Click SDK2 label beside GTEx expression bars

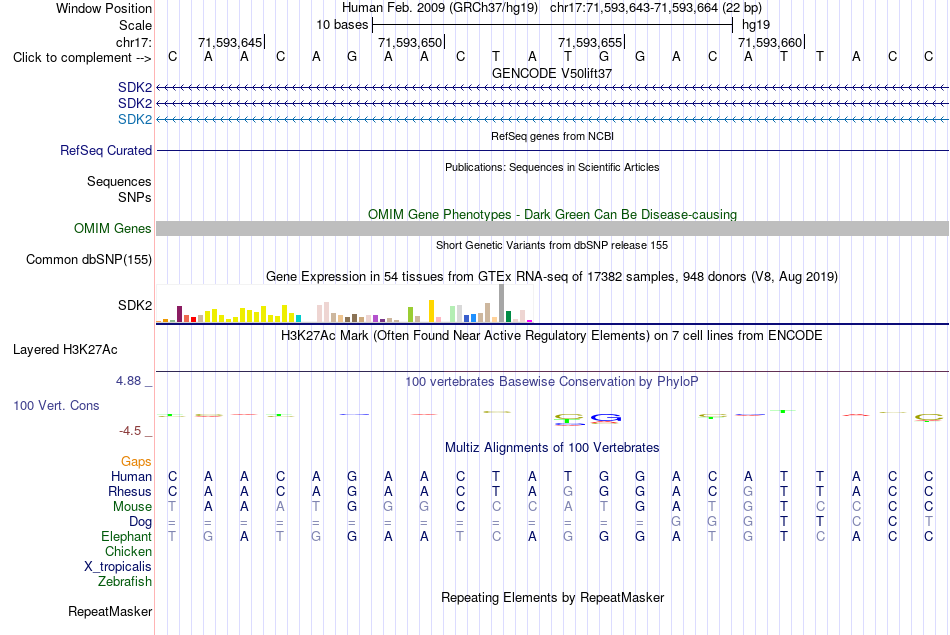[x=135, y=305]
